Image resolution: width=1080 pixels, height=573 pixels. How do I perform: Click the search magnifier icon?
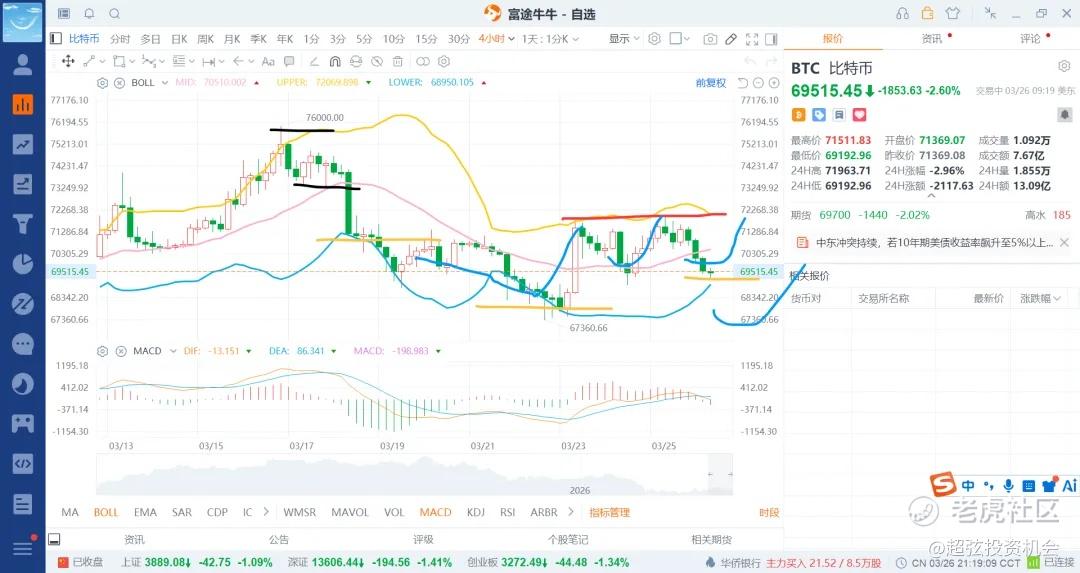click(x=114, y=14)
